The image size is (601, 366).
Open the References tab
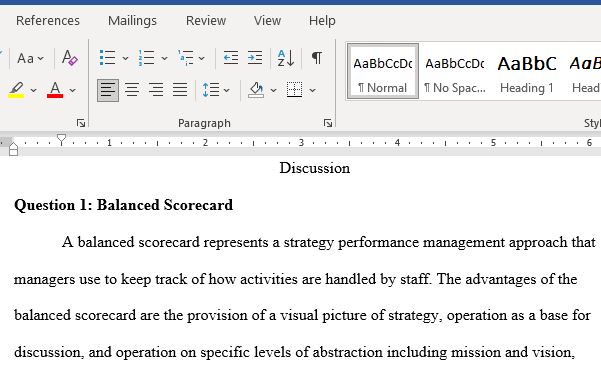click(48, 20)
